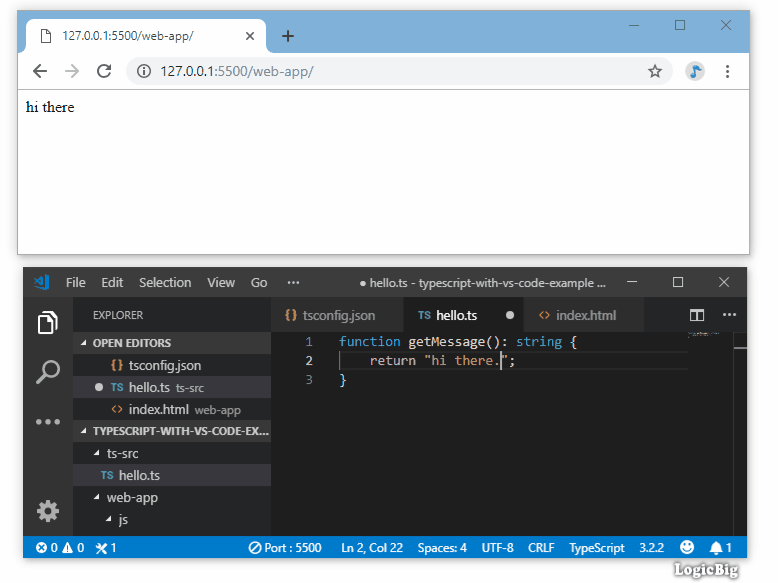Click the TypeScript version 3.2.2
778x583 pixels.
[651, 548]
